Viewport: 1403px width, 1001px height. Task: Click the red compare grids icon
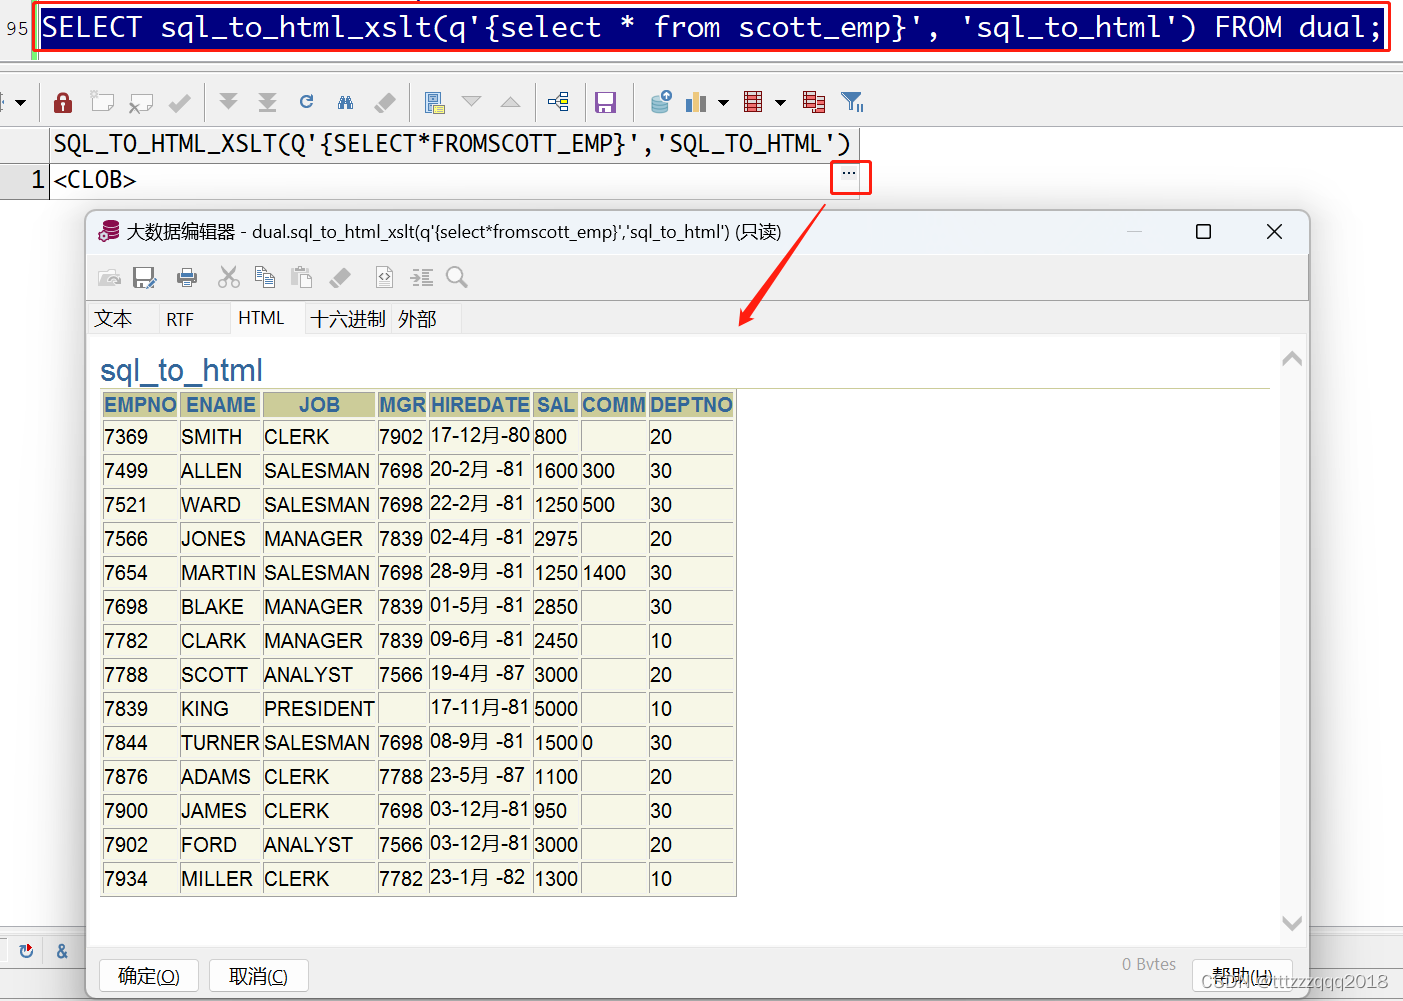click(x=814, y=102)
